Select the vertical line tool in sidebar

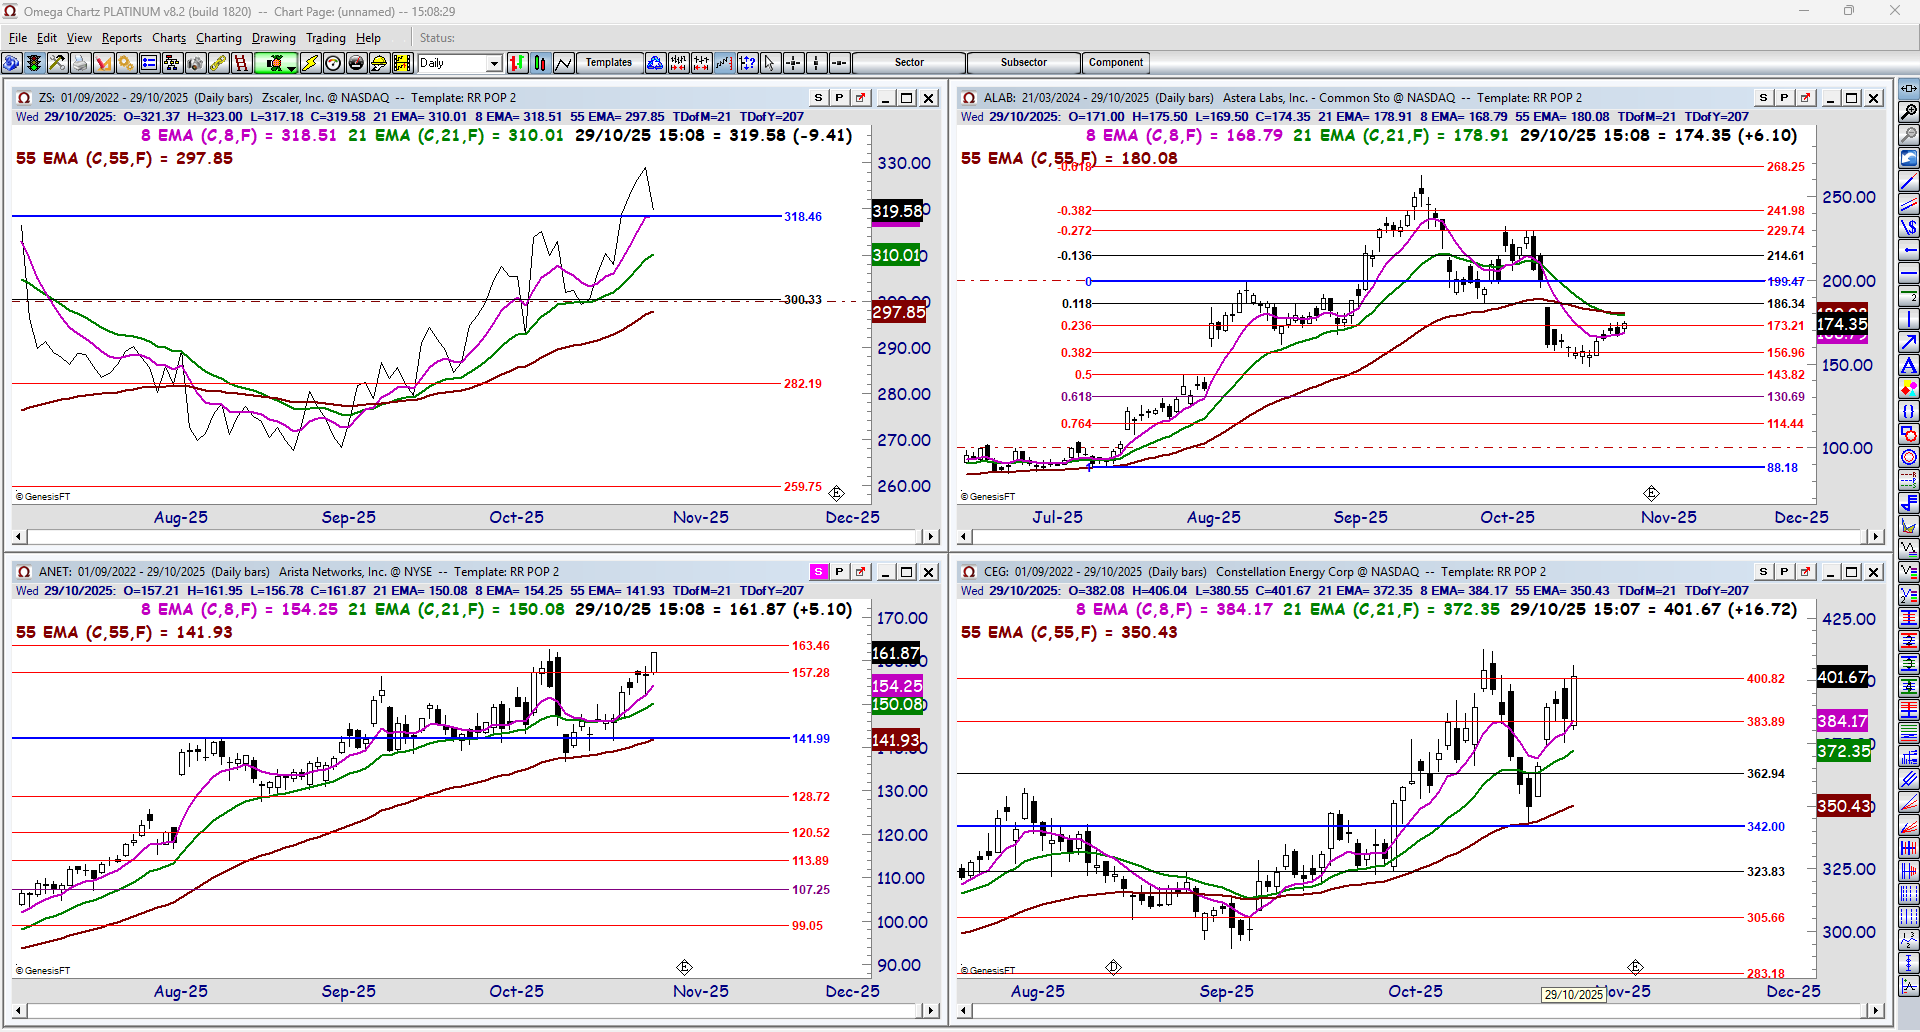click(x=1909, y=319)
